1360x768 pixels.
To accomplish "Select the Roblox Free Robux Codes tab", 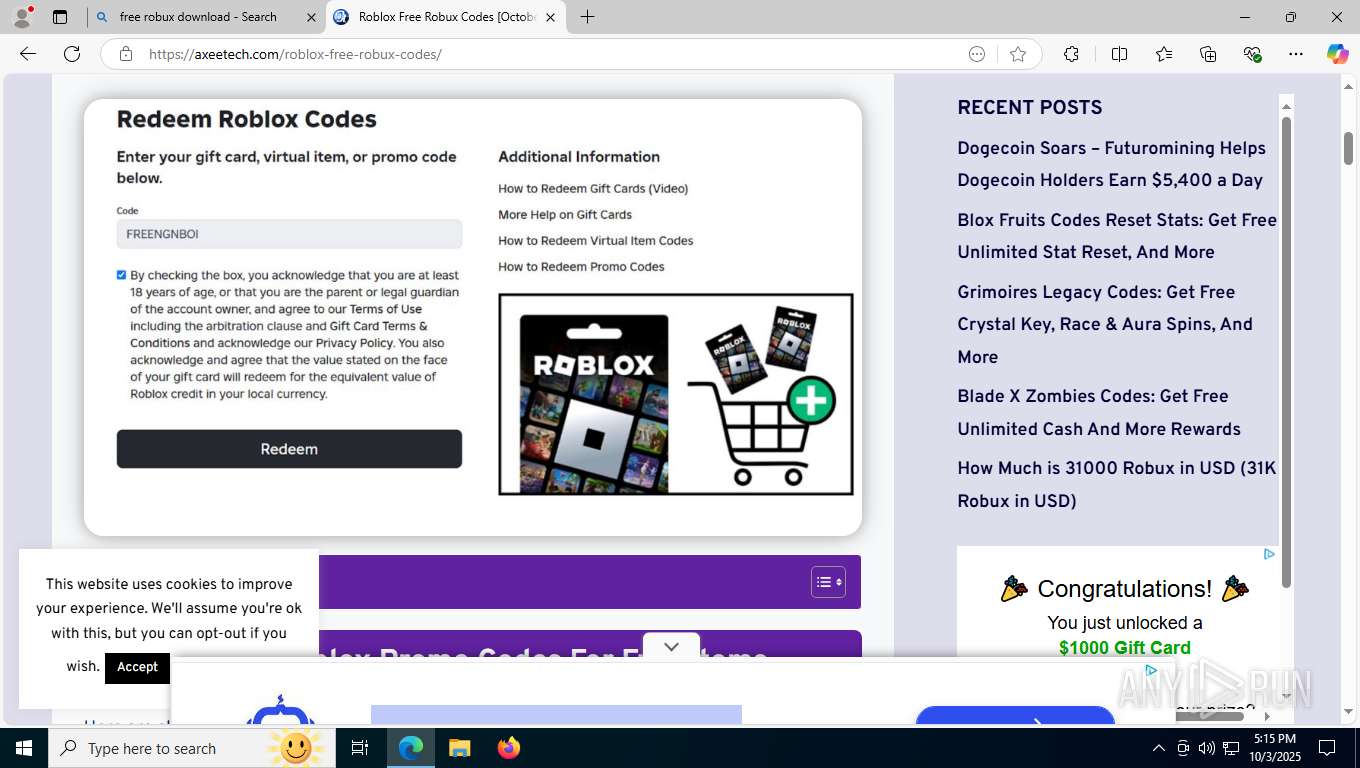I will 446,17.
